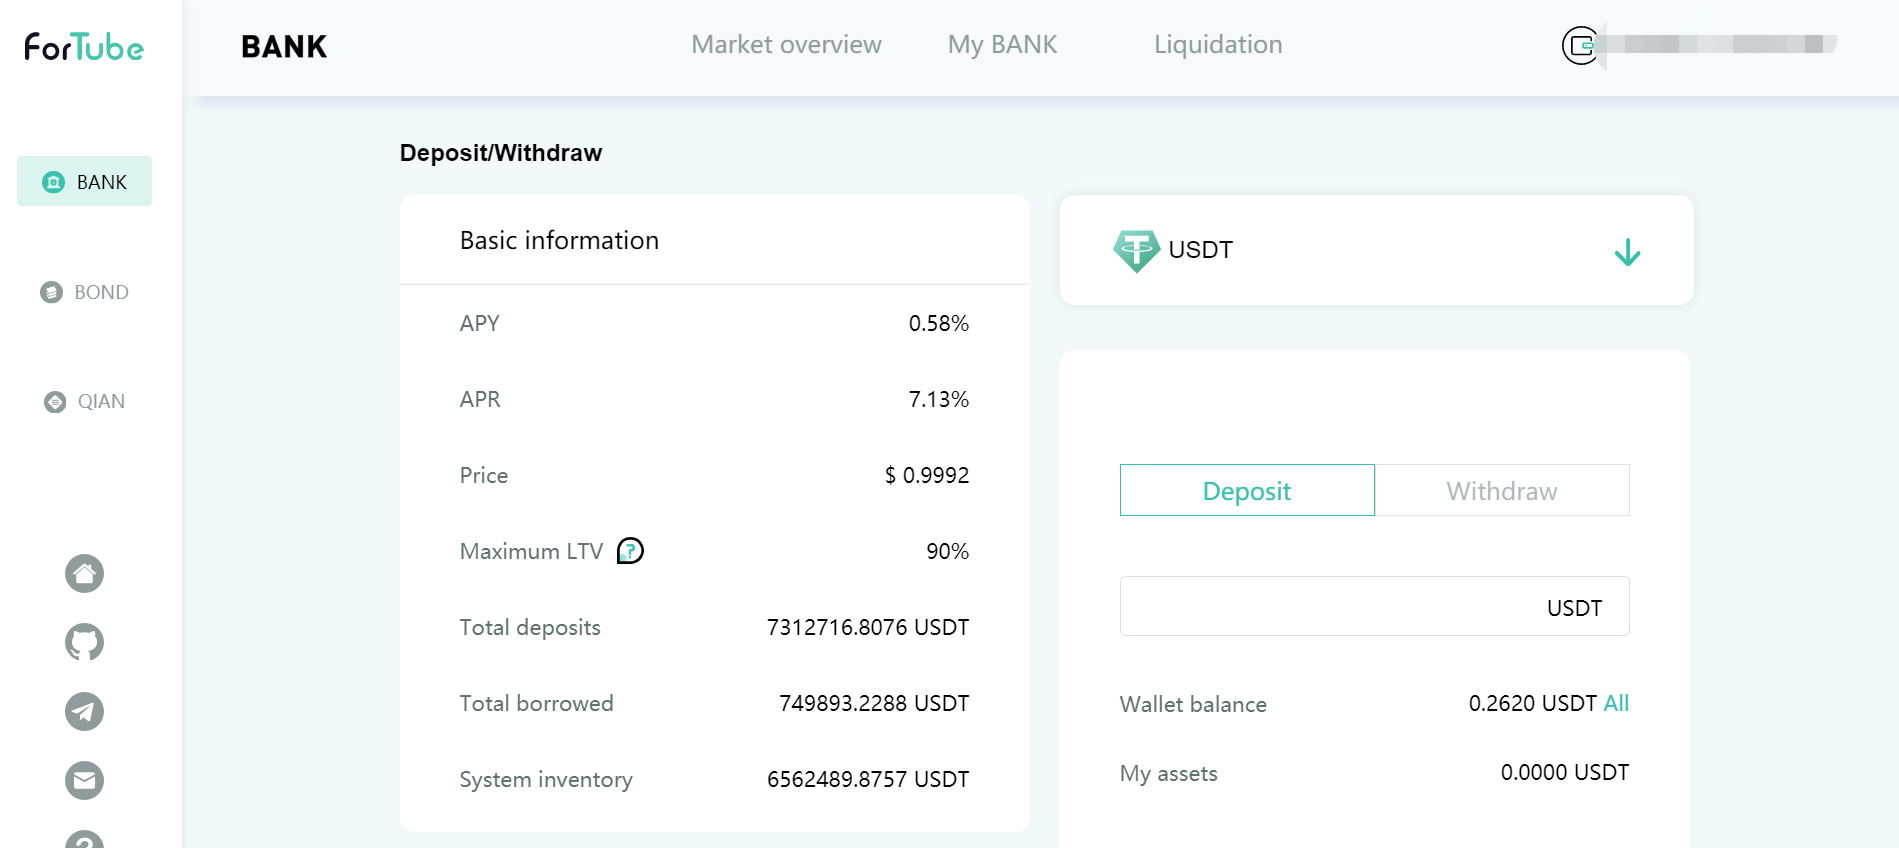The width and height of the screenshot is (1899, 848).
Task: Switch to the Withdraw tab
Action: [x=1502, y=491]
